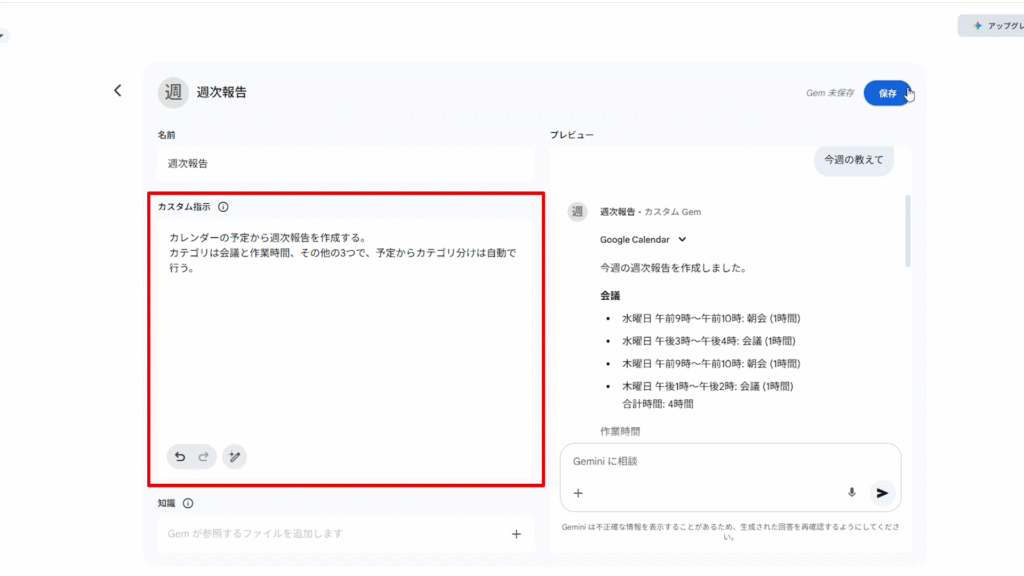Screen dimensions: 1024x576
Task: Click the 今週の教えて message bubble
Action: (x=853, y=159)
